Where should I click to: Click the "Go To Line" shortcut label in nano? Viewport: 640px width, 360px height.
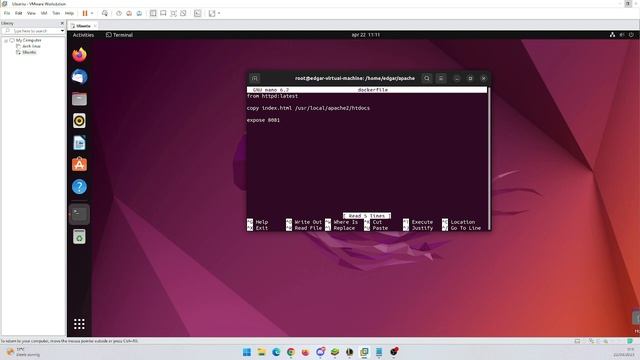point(466,228)
